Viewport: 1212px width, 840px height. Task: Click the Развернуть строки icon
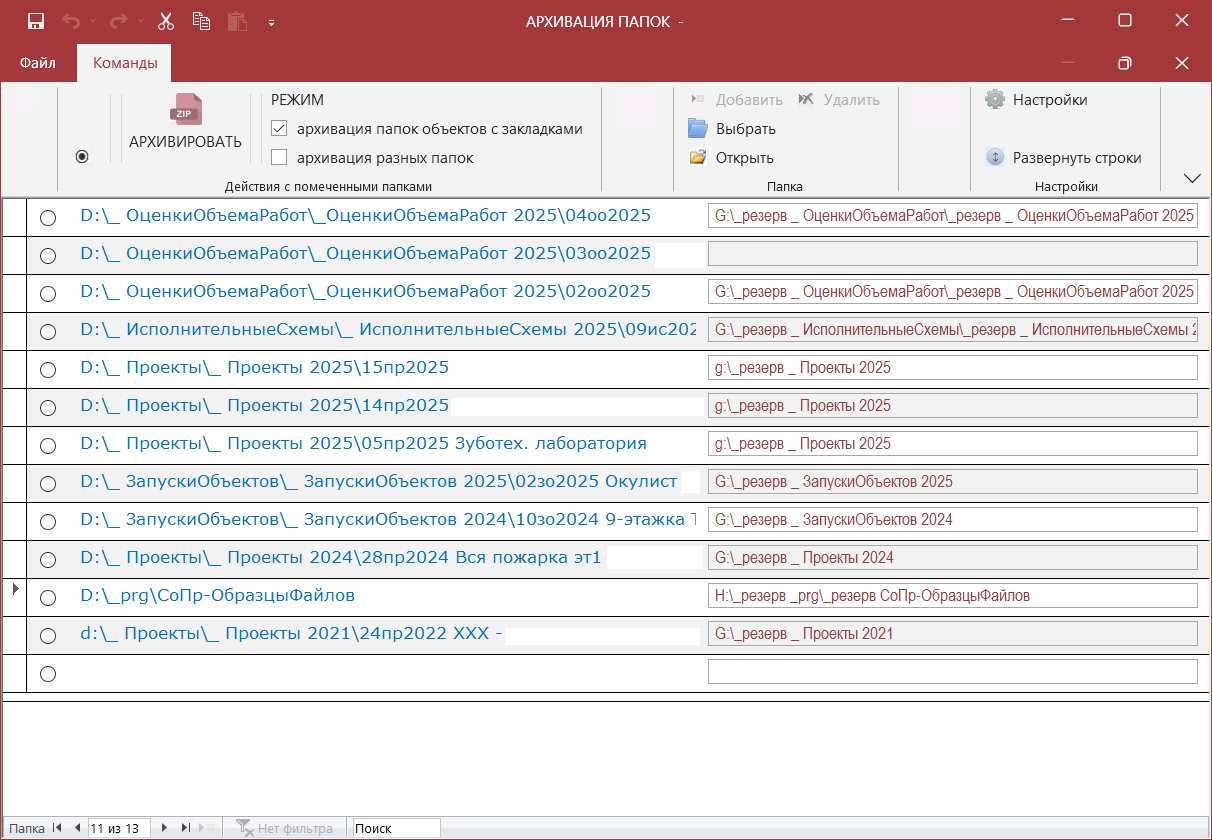click(x=995, y=158)
